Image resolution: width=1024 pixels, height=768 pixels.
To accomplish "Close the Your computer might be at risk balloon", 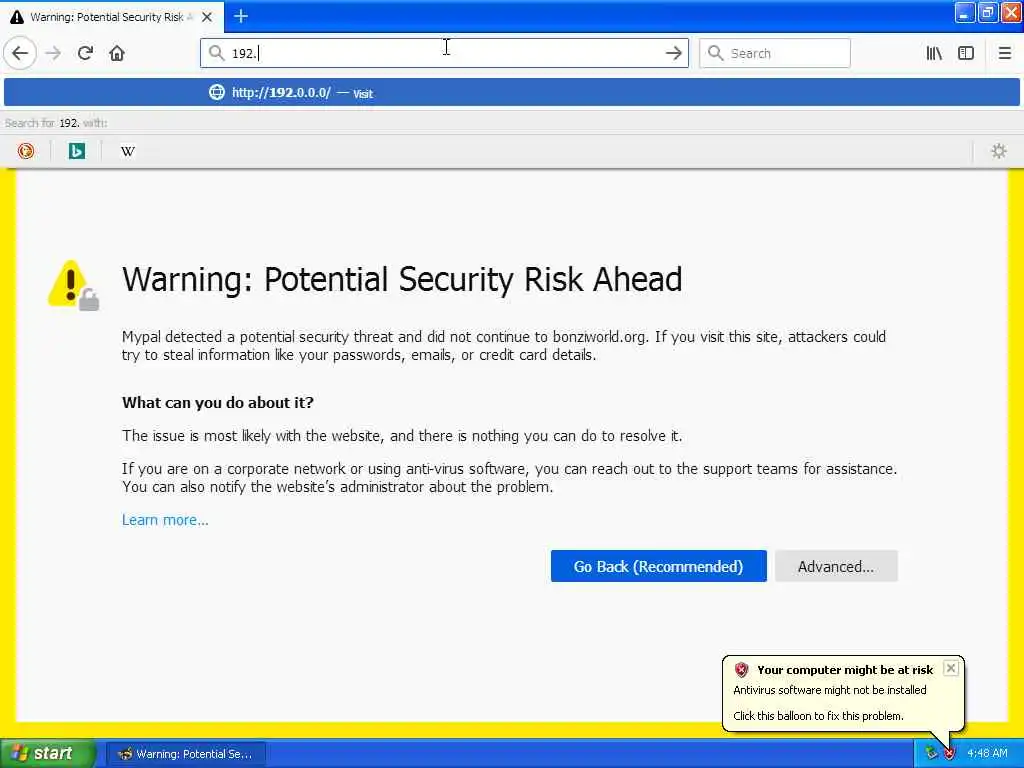I will point(951,668).
